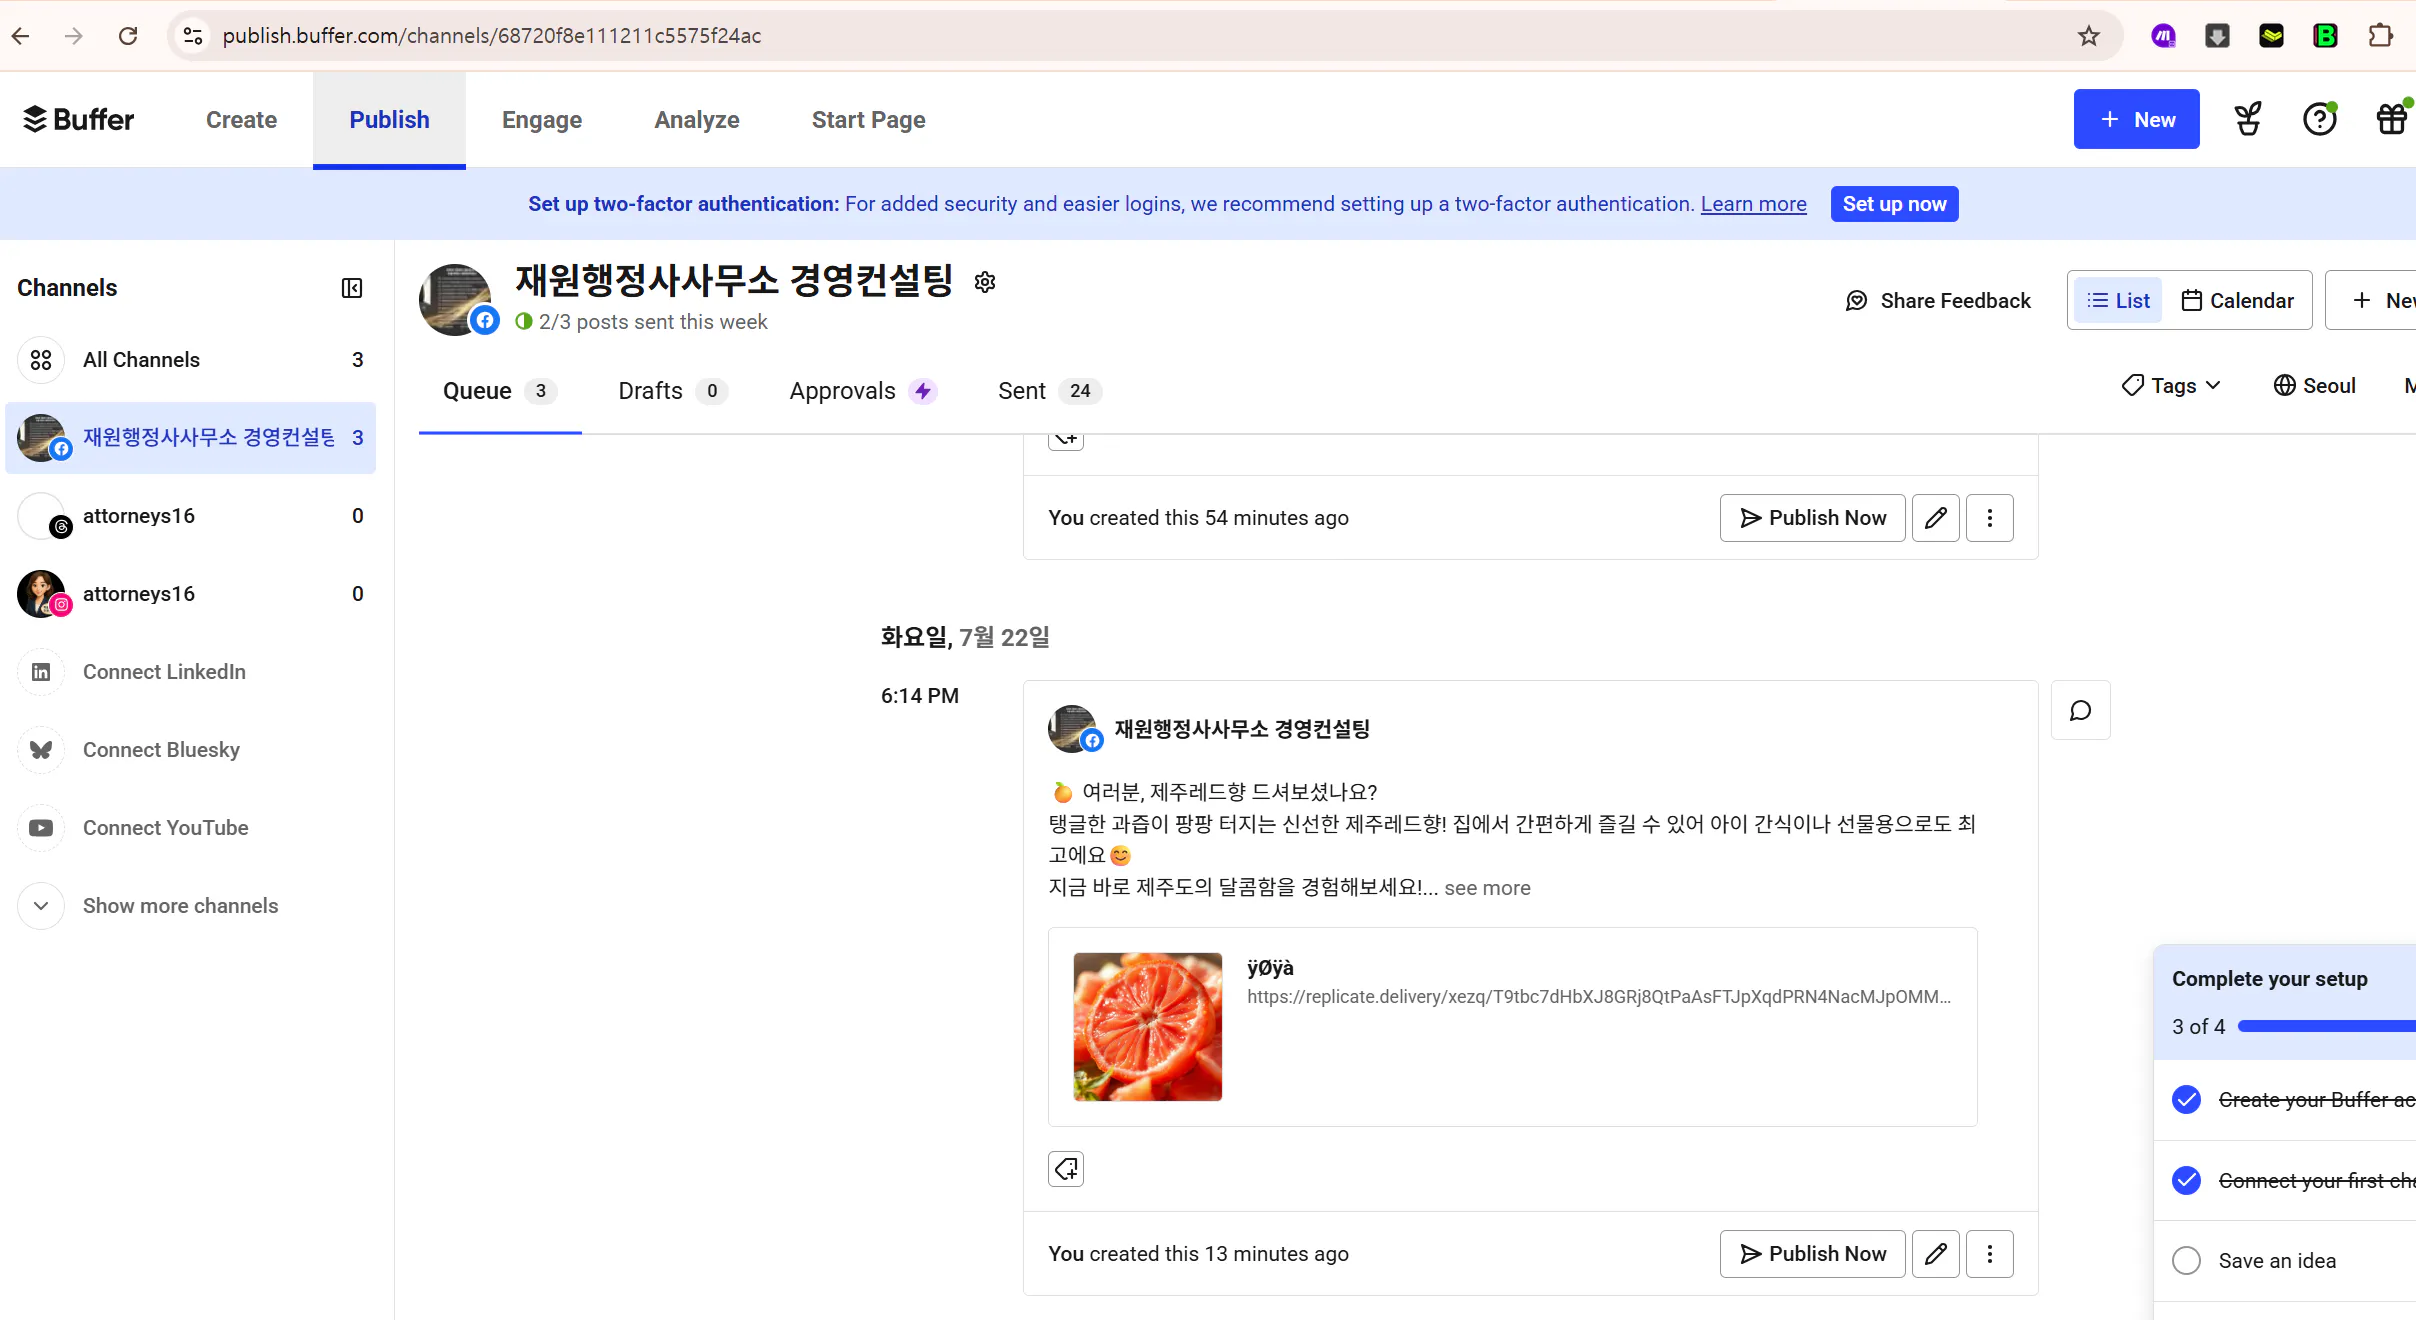Screen dimensions: 2416x1320
Task: Edit the post created 13 minutes ago
Action: pos(1935,1254)
